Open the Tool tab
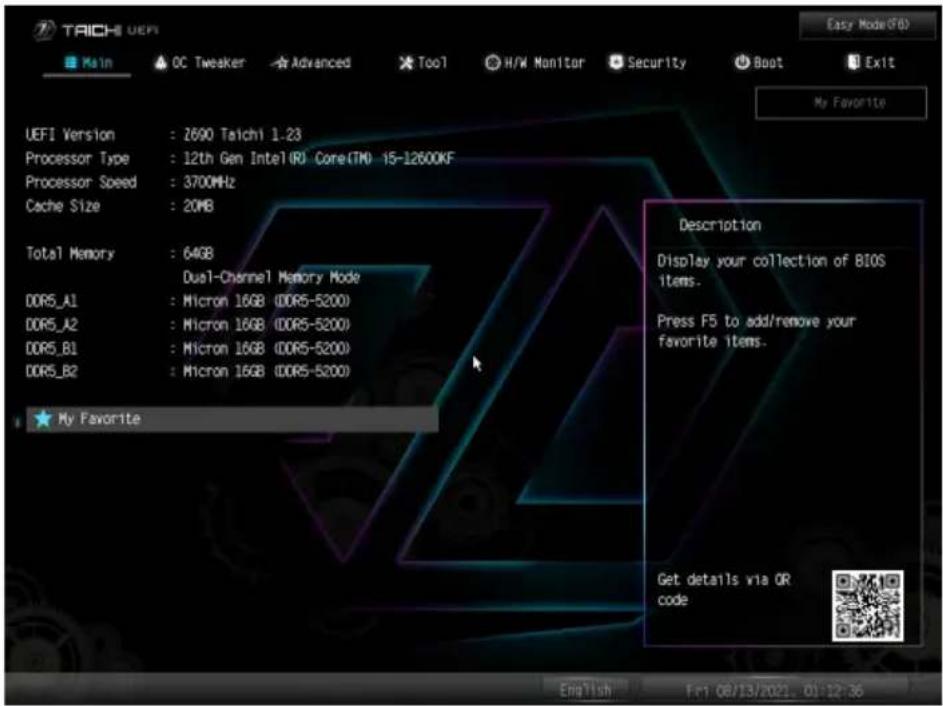 click(423, 63)
